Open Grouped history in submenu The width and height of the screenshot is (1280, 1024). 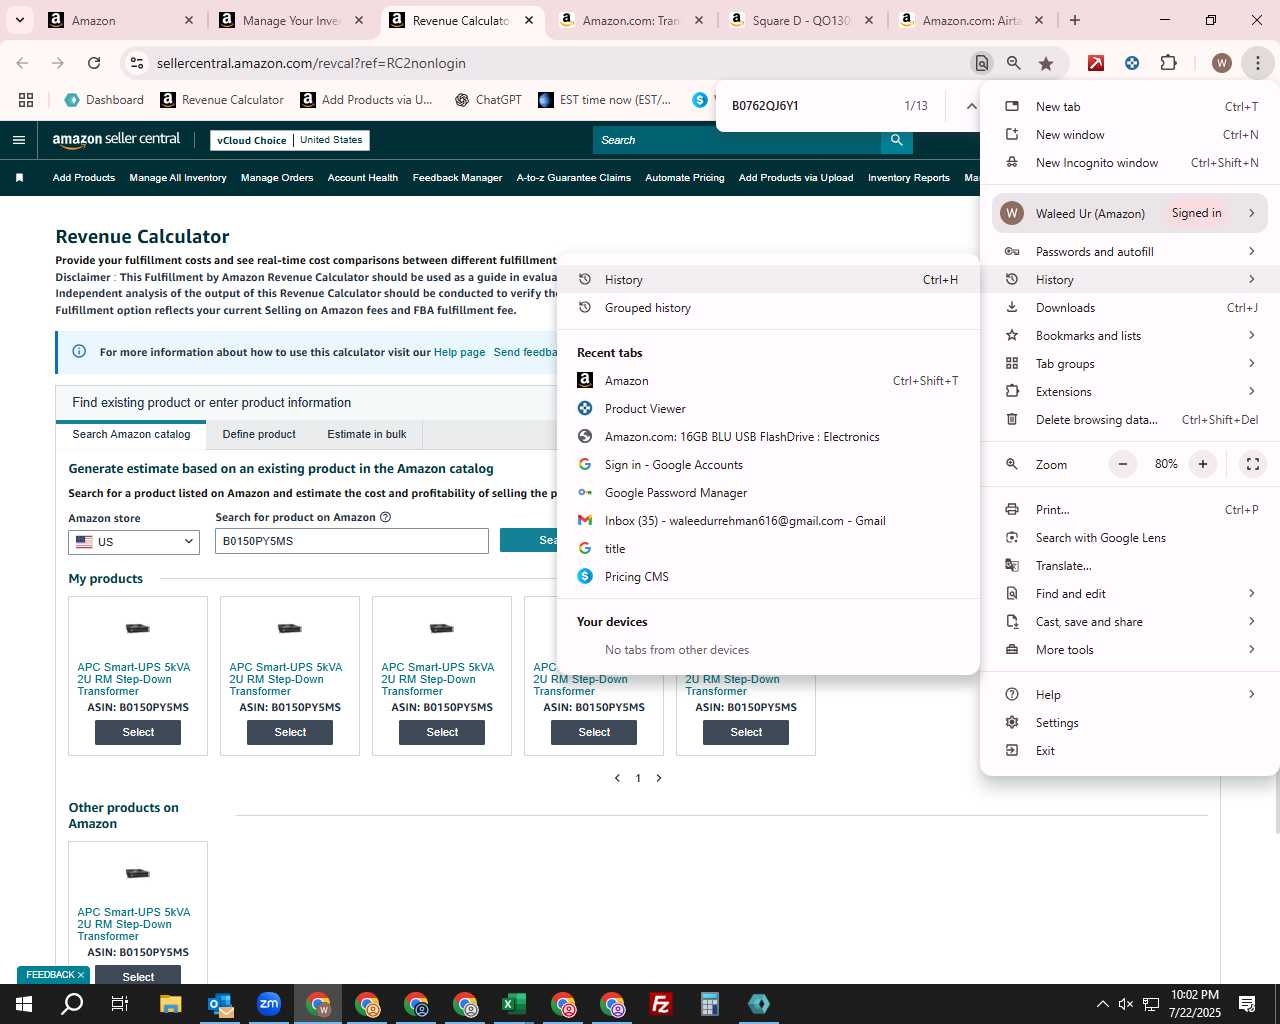click(x=768, y=308)
